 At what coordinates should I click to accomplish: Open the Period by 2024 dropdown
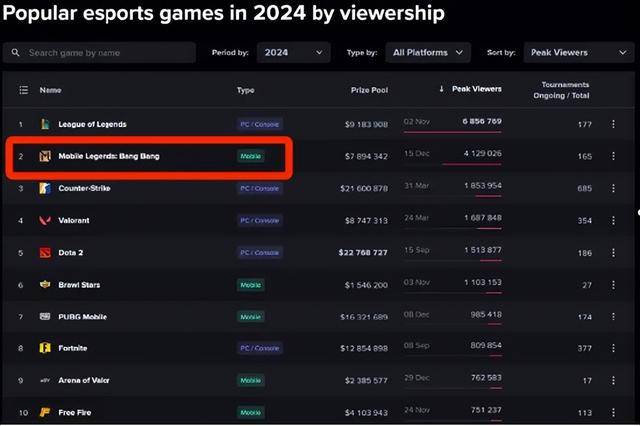(293, 53)
